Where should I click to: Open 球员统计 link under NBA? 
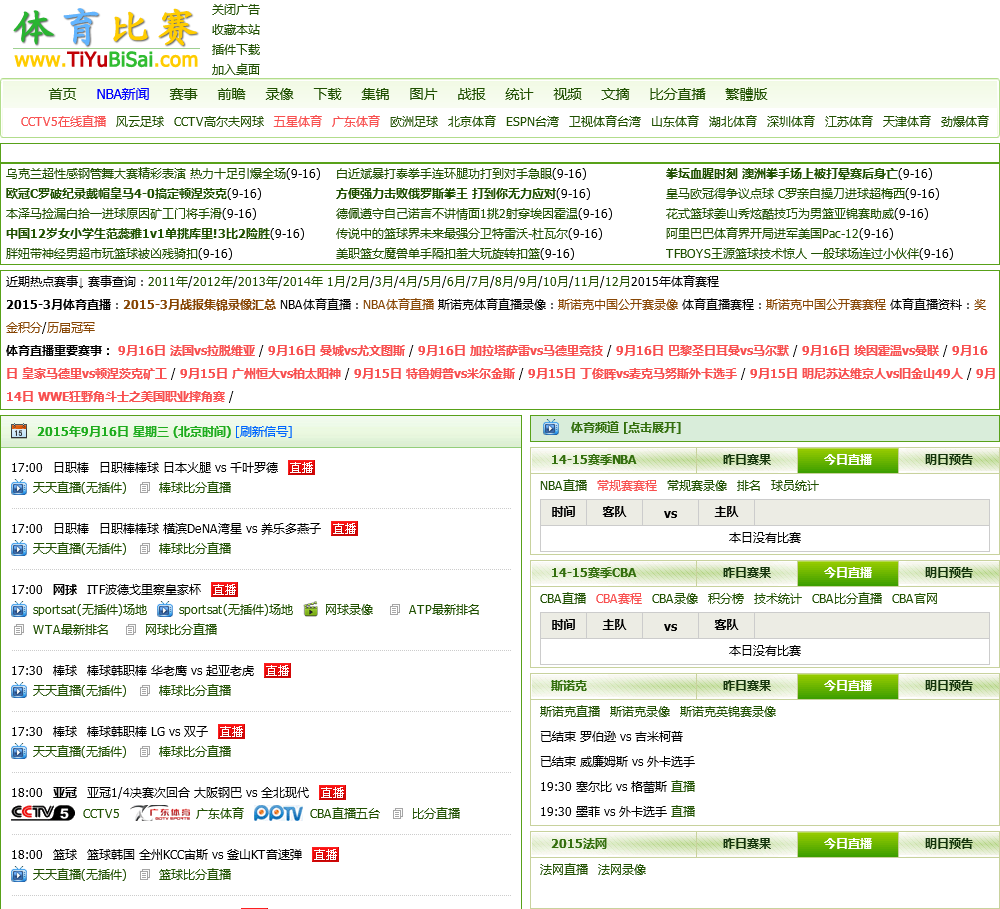[795, 486]
